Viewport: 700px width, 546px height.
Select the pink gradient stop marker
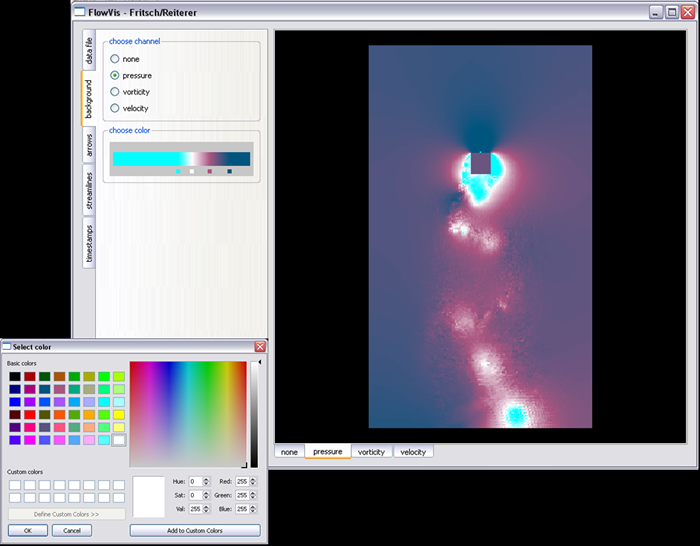click(209, 172)
